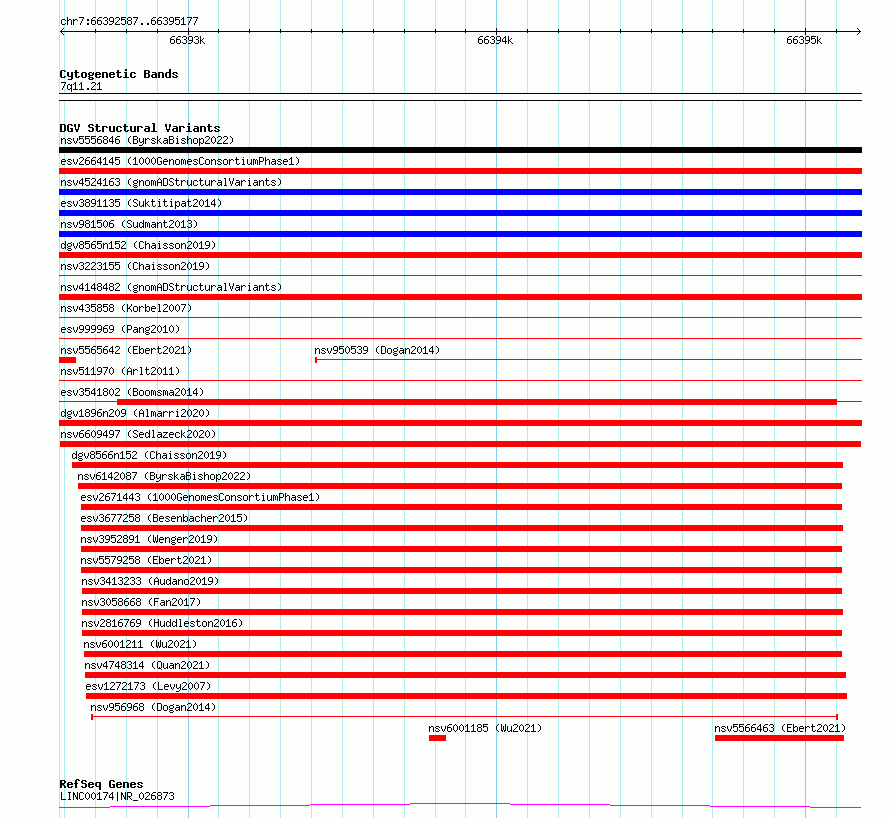Click the nsv5556846 (ByrskaBishop2022) variant label
This screenshot has width=890, height=818.
147,140
